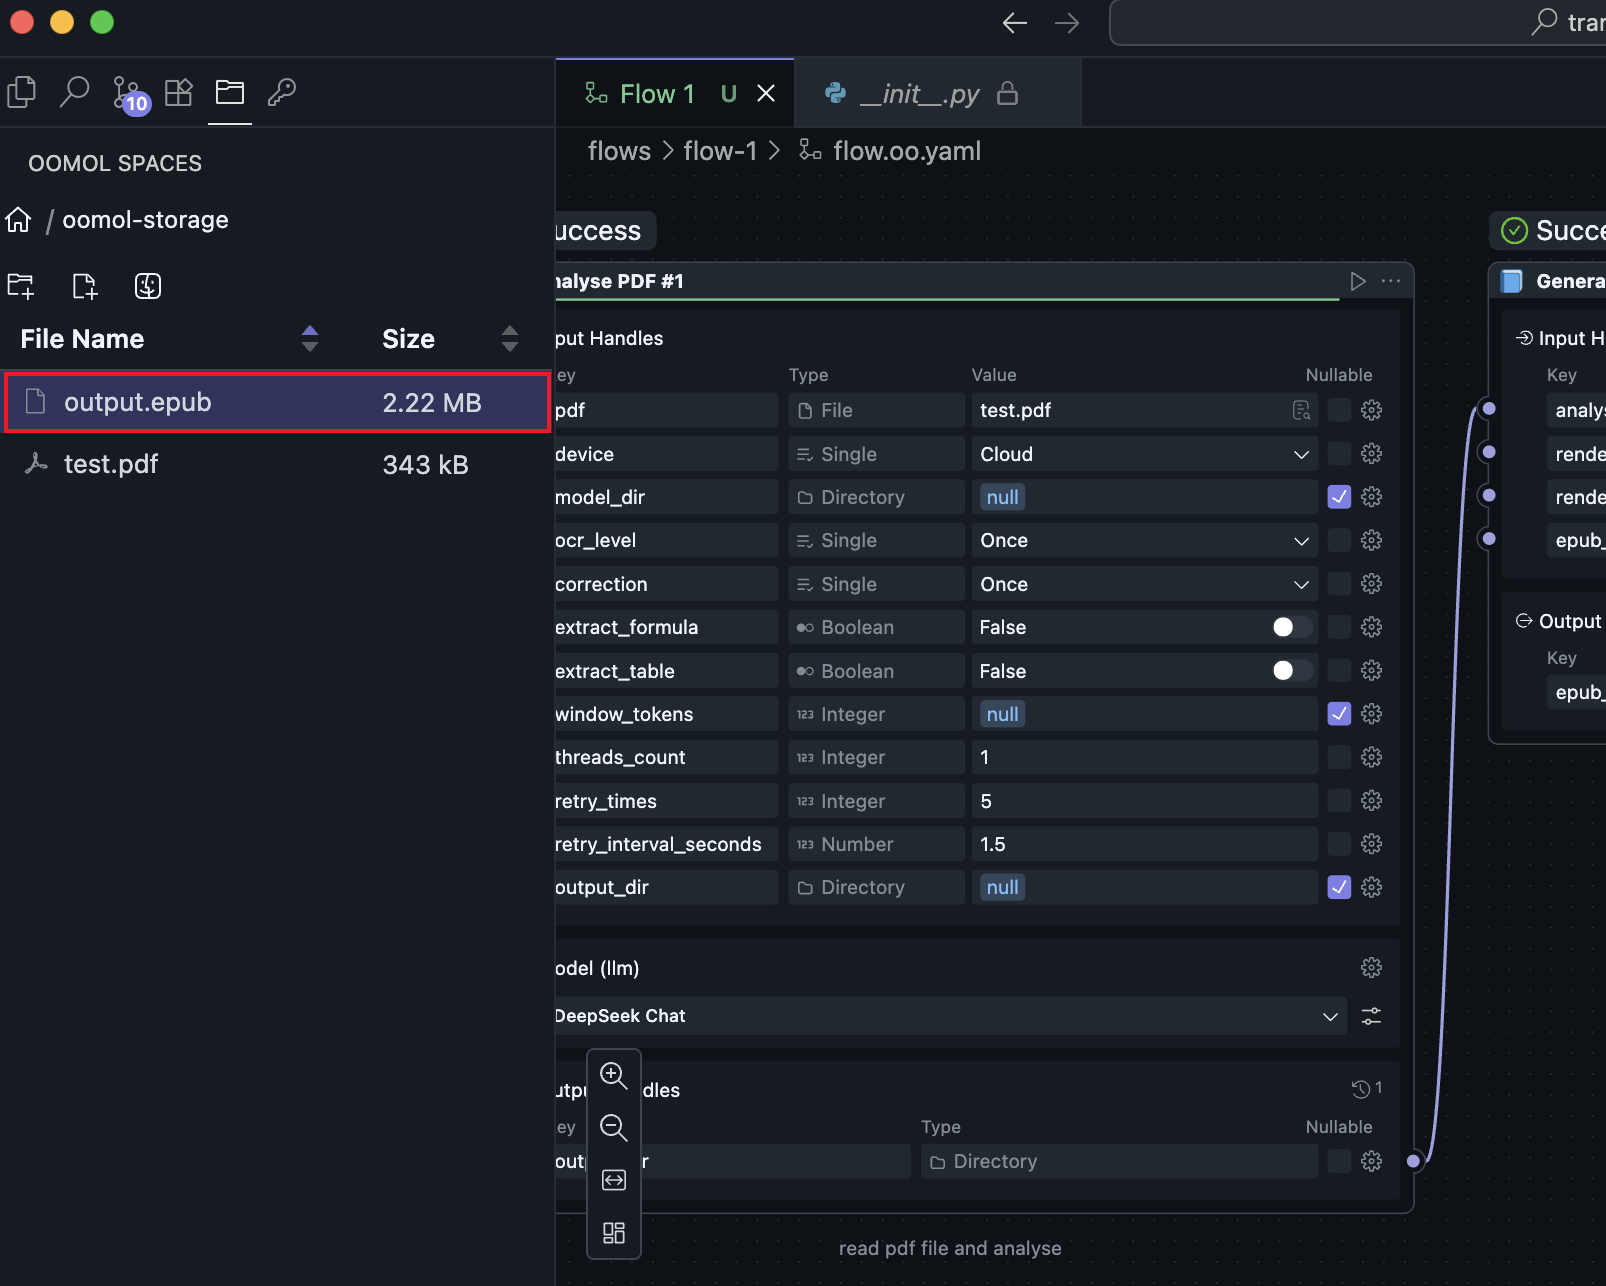Image resolution: width=1606 pixels, height=1286 pixels.
Task: Uncheck the nullable checkbox for window_tokens
Action: pos(1339,714)
